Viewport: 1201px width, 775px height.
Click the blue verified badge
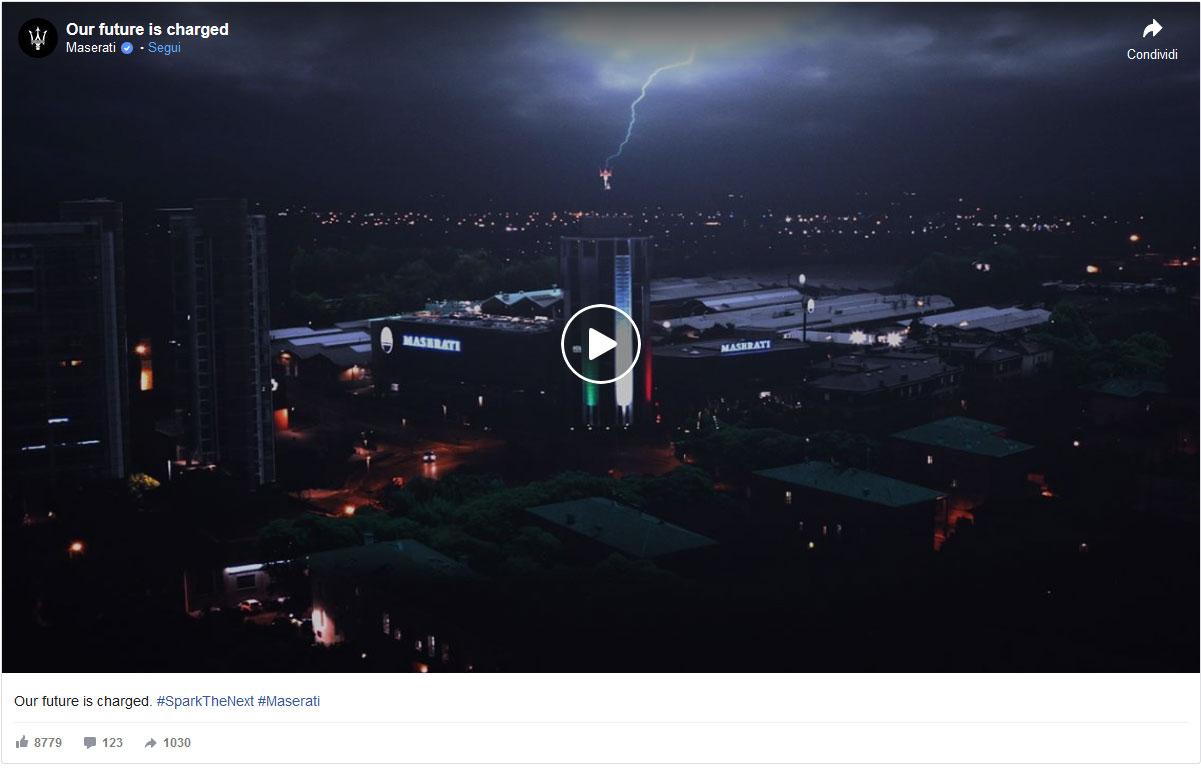click(127, 47)
